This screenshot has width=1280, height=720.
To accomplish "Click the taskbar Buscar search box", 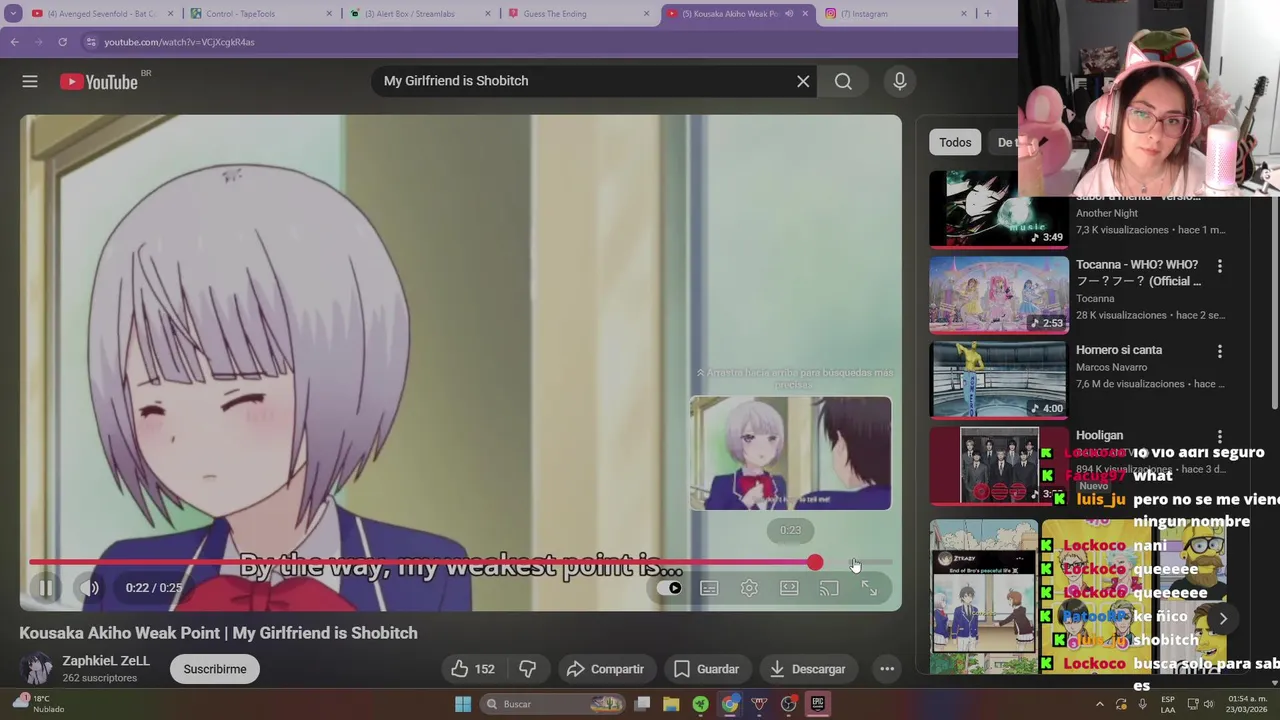I will pyautogui.click(x=552, y=704).
